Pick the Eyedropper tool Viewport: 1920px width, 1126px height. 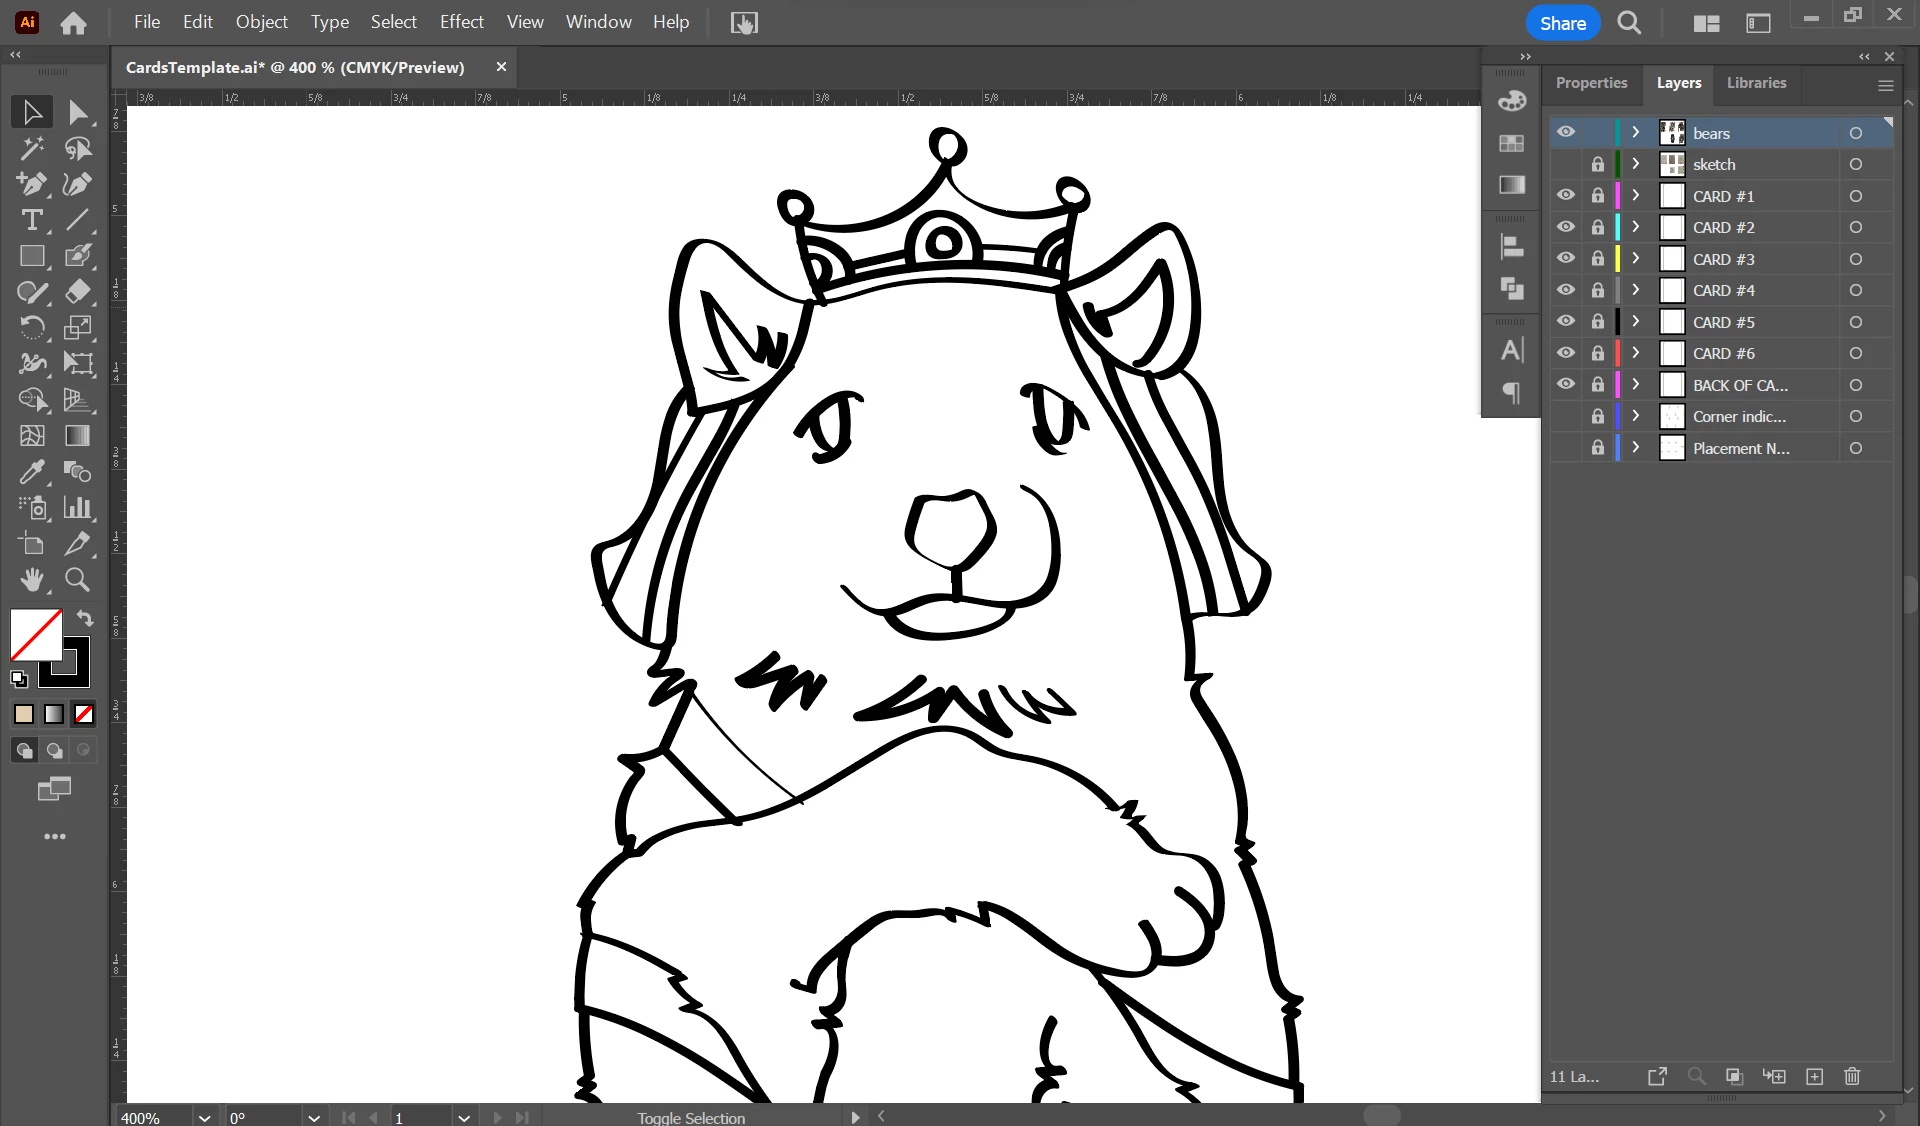click(32, 472)
